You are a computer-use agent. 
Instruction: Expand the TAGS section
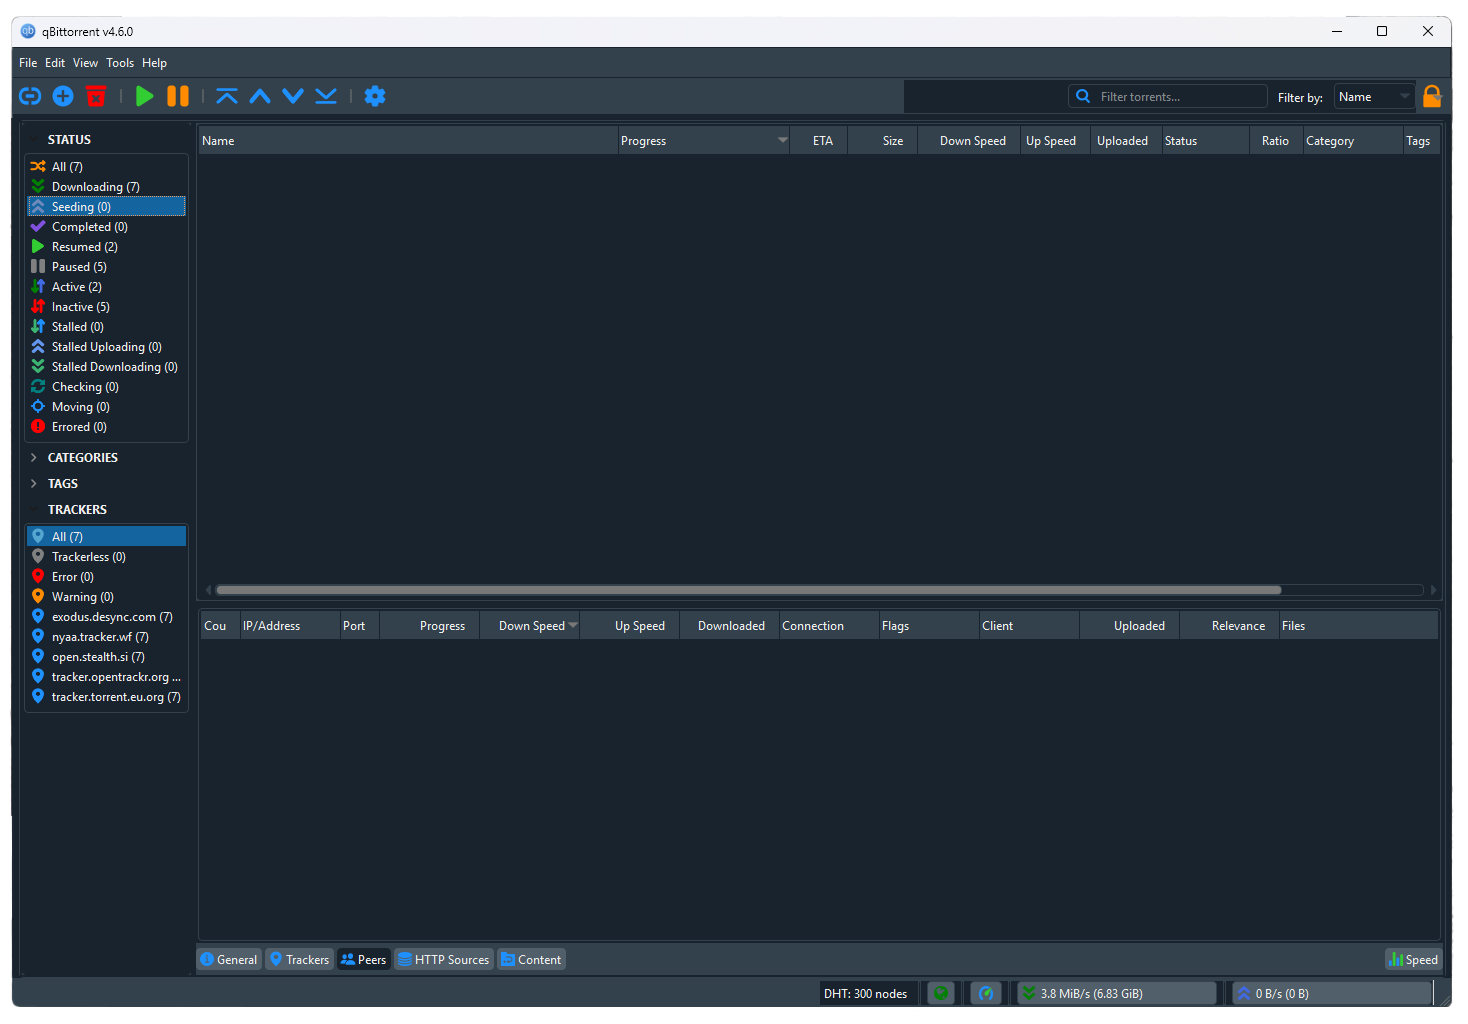click(x=62, y=484)
